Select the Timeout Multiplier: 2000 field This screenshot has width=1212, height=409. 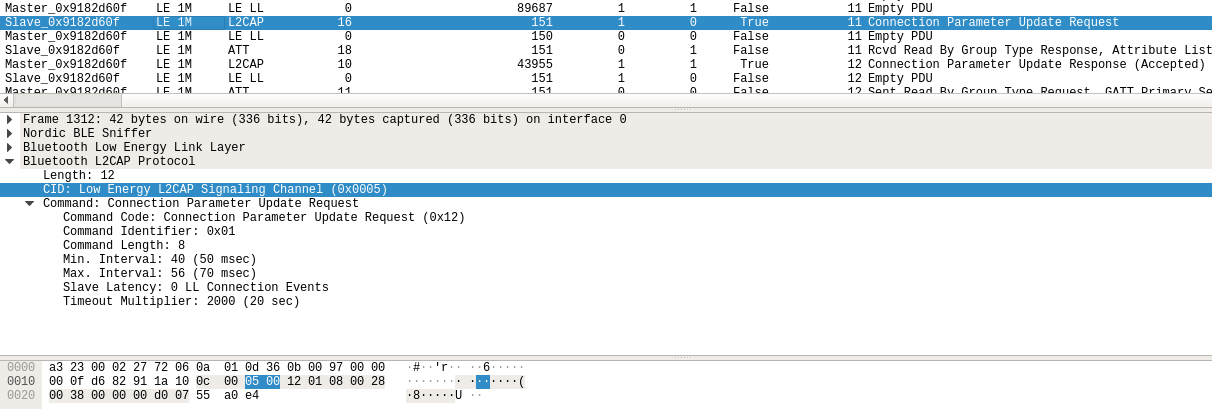181,302
